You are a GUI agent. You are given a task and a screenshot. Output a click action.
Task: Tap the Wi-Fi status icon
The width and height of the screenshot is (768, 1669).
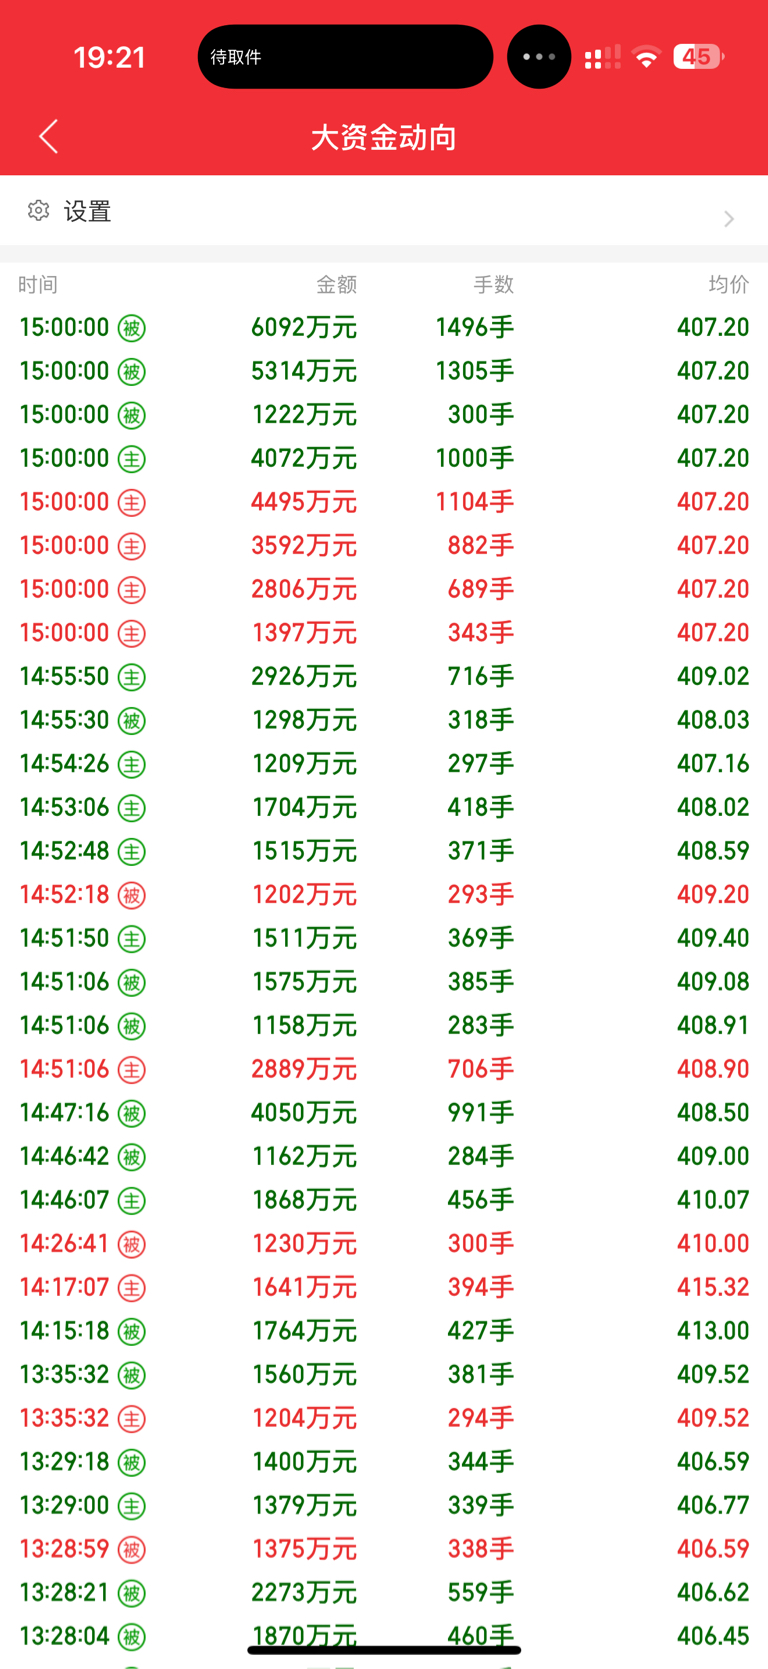647,57
